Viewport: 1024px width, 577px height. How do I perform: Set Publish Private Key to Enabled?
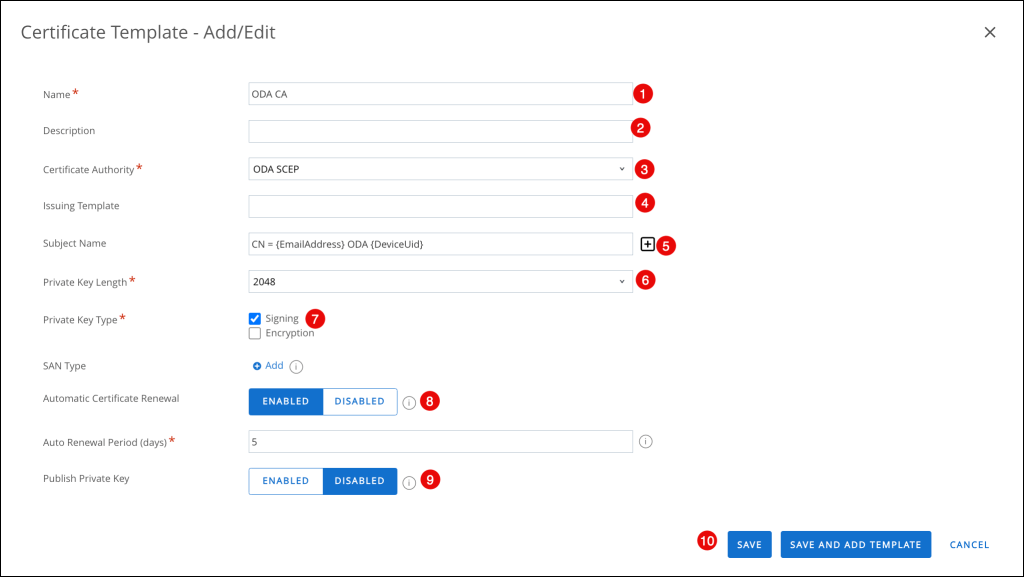click(286, 481)
